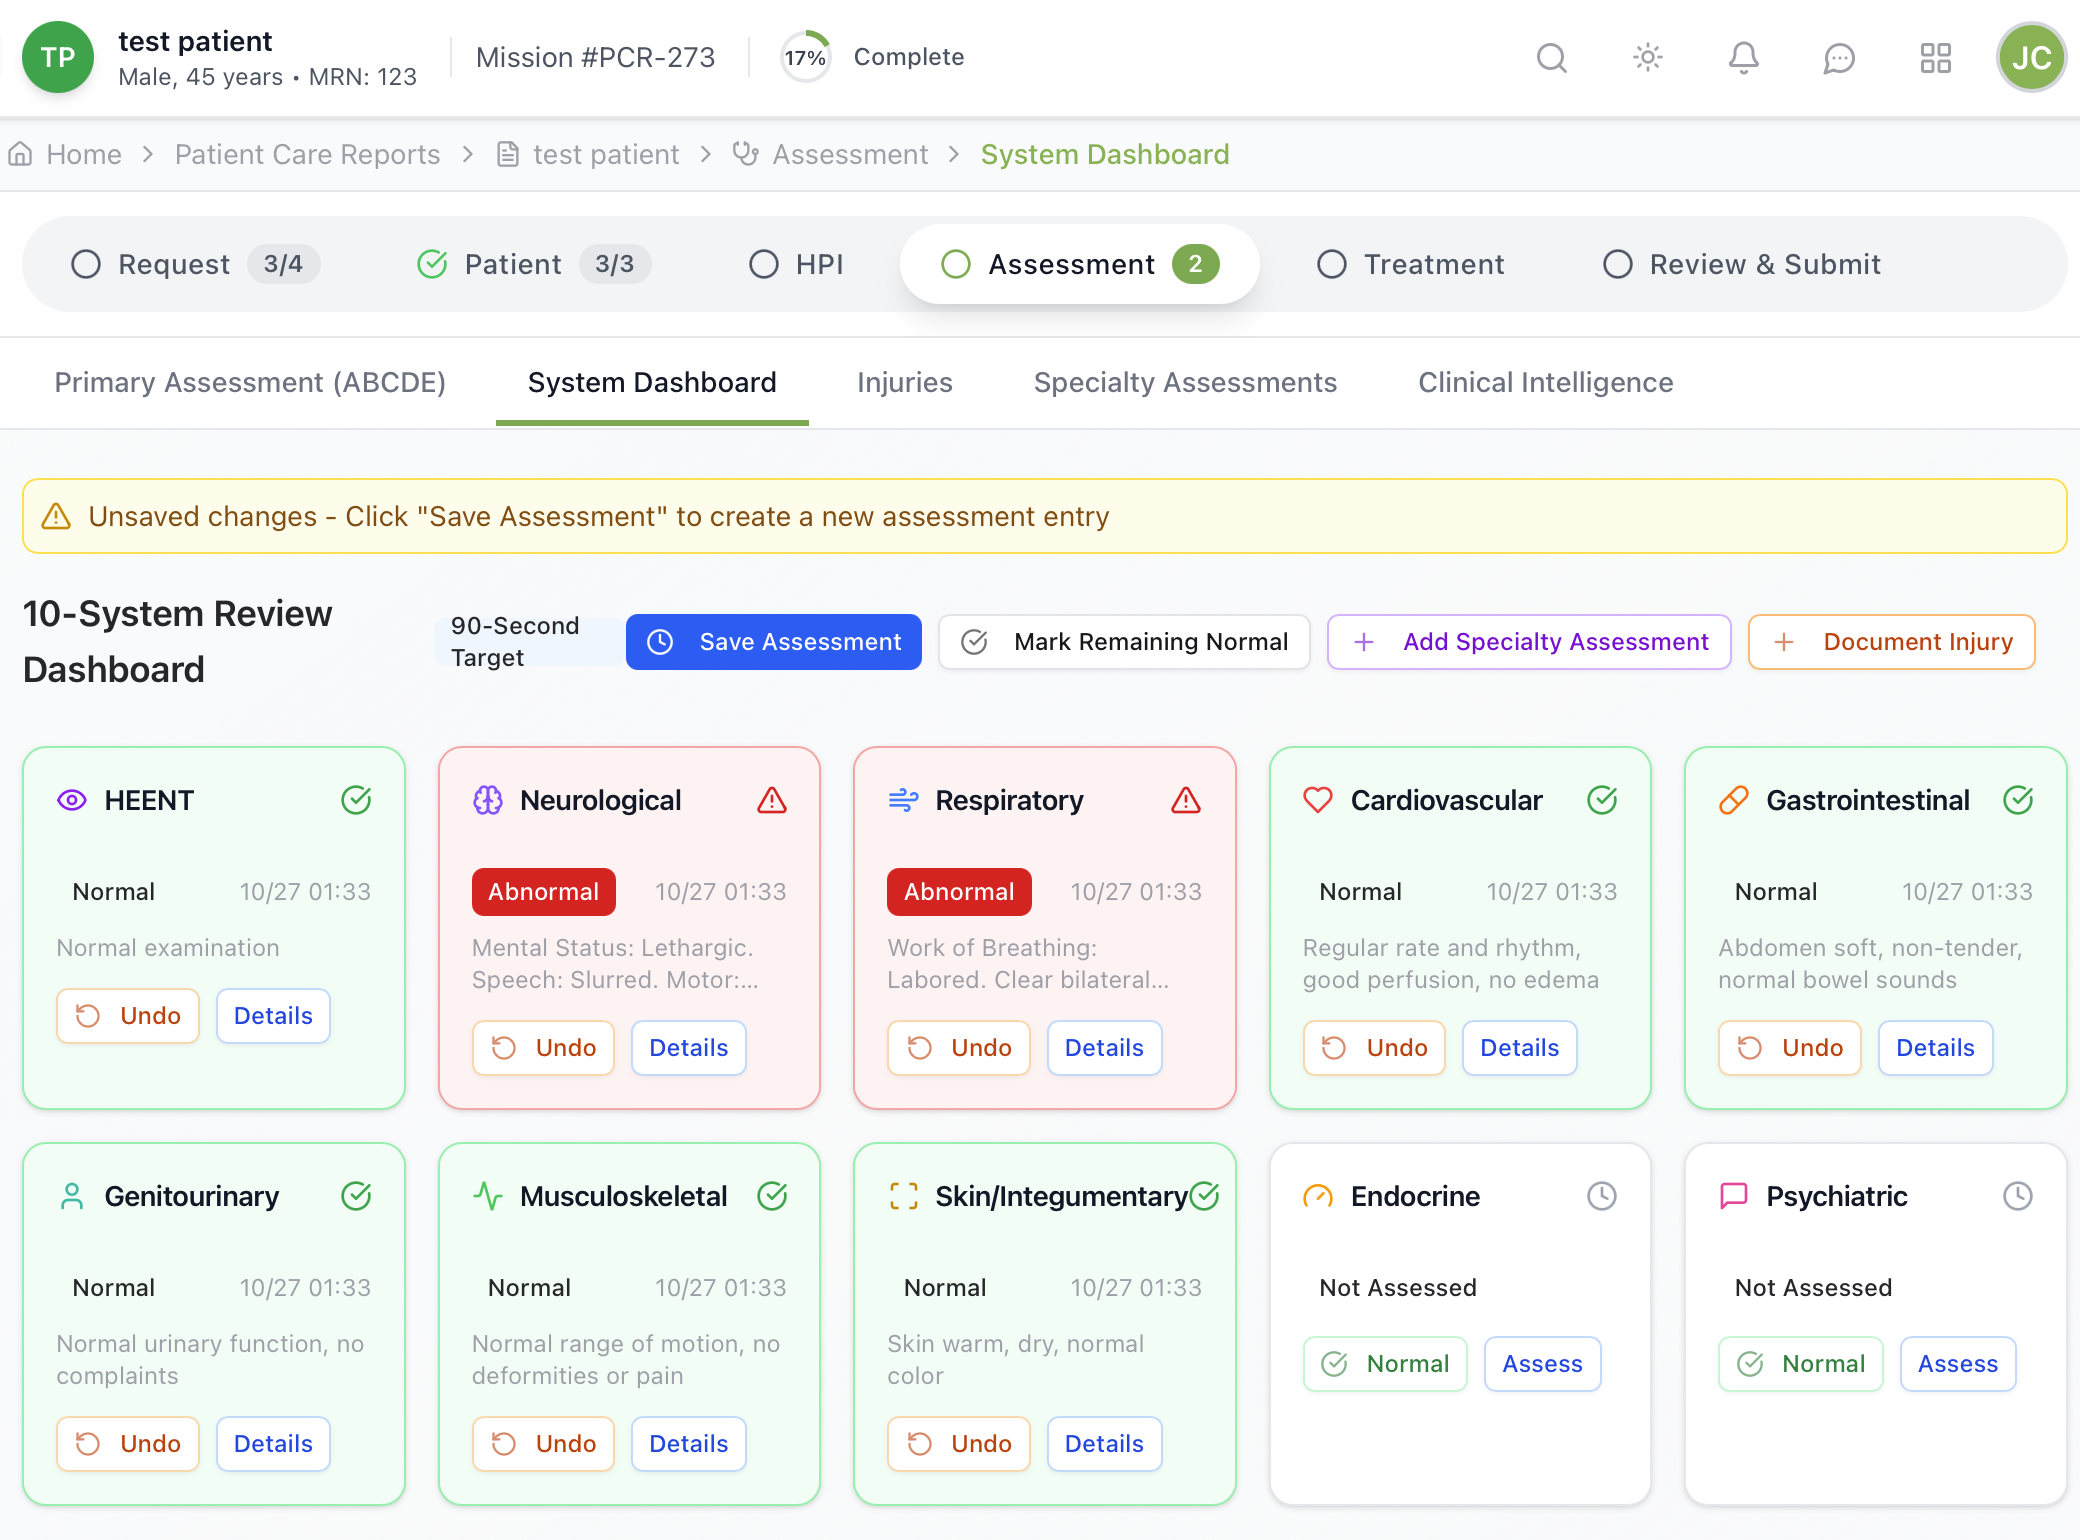Select the Treatment step circle
2080x1540 pixels.
click(1332, 264)
